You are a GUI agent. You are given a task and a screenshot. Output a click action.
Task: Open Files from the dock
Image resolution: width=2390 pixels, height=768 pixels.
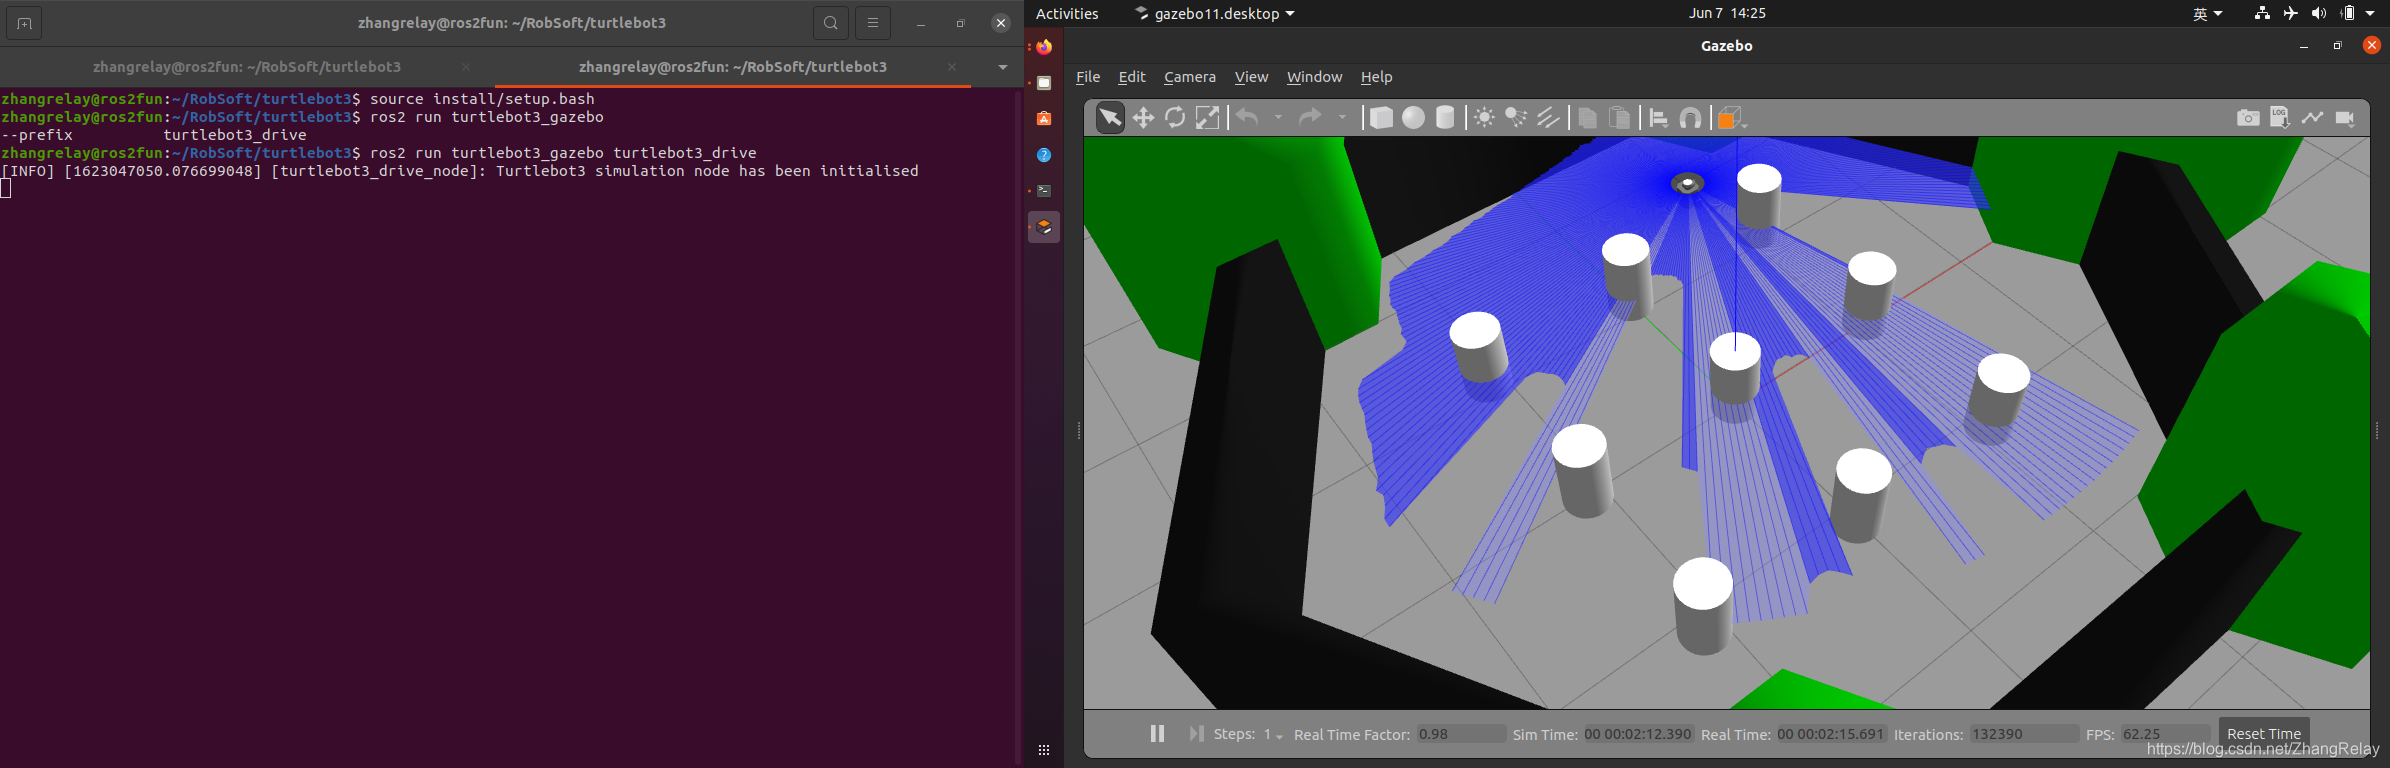click(1044, 83)
